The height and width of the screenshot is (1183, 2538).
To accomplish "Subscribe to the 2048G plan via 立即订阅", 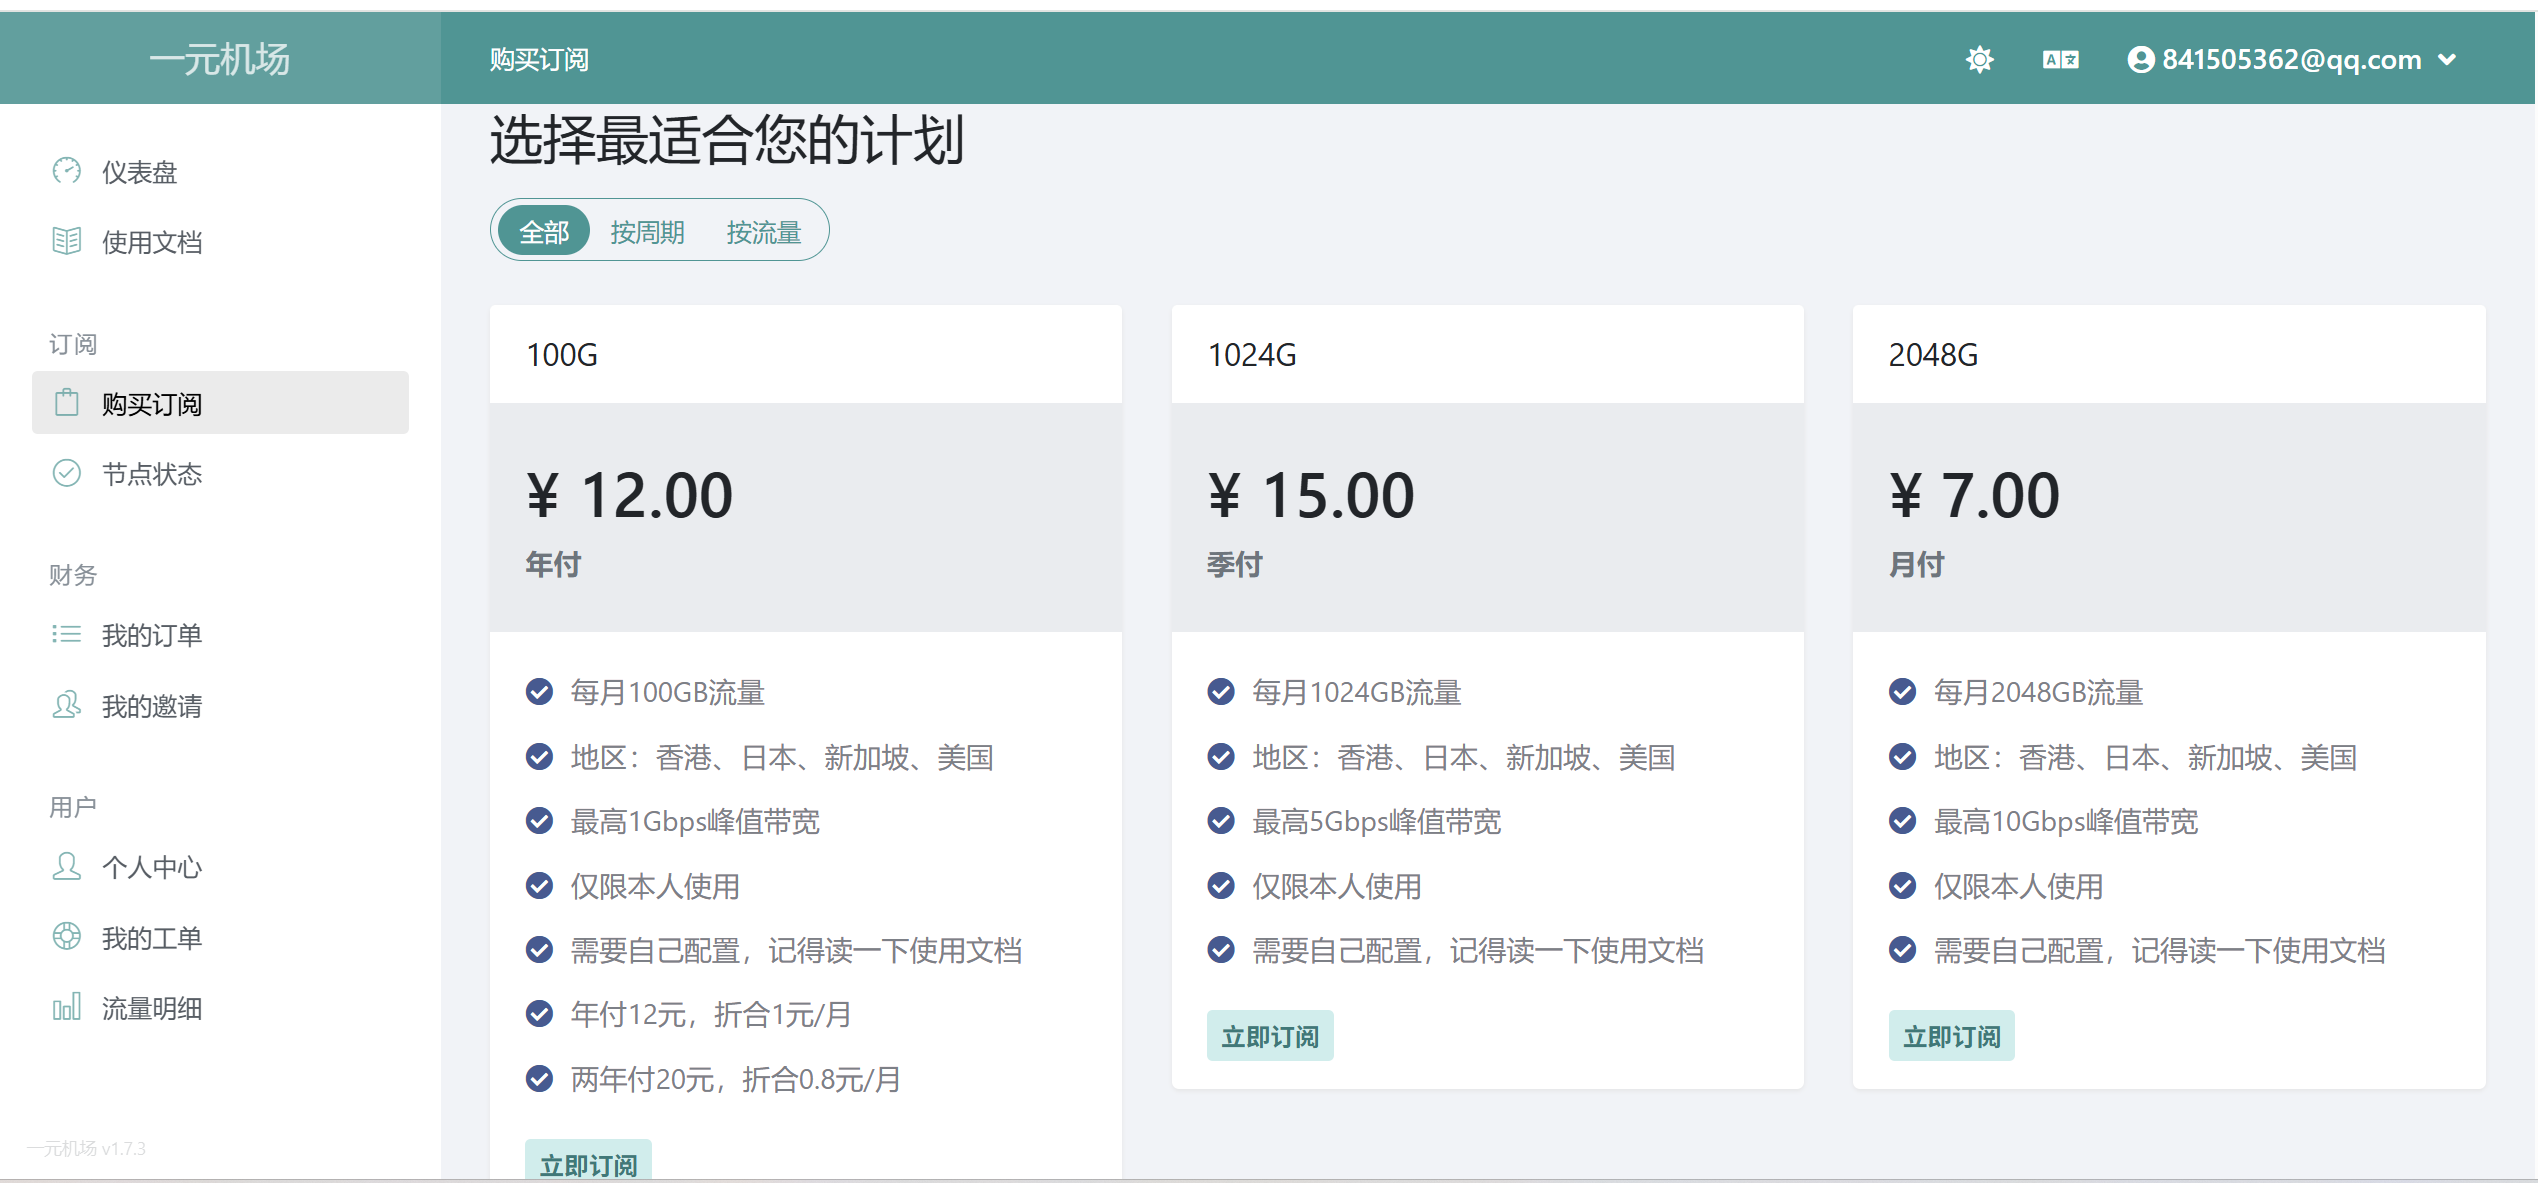I will [x=1950, y=1036].
